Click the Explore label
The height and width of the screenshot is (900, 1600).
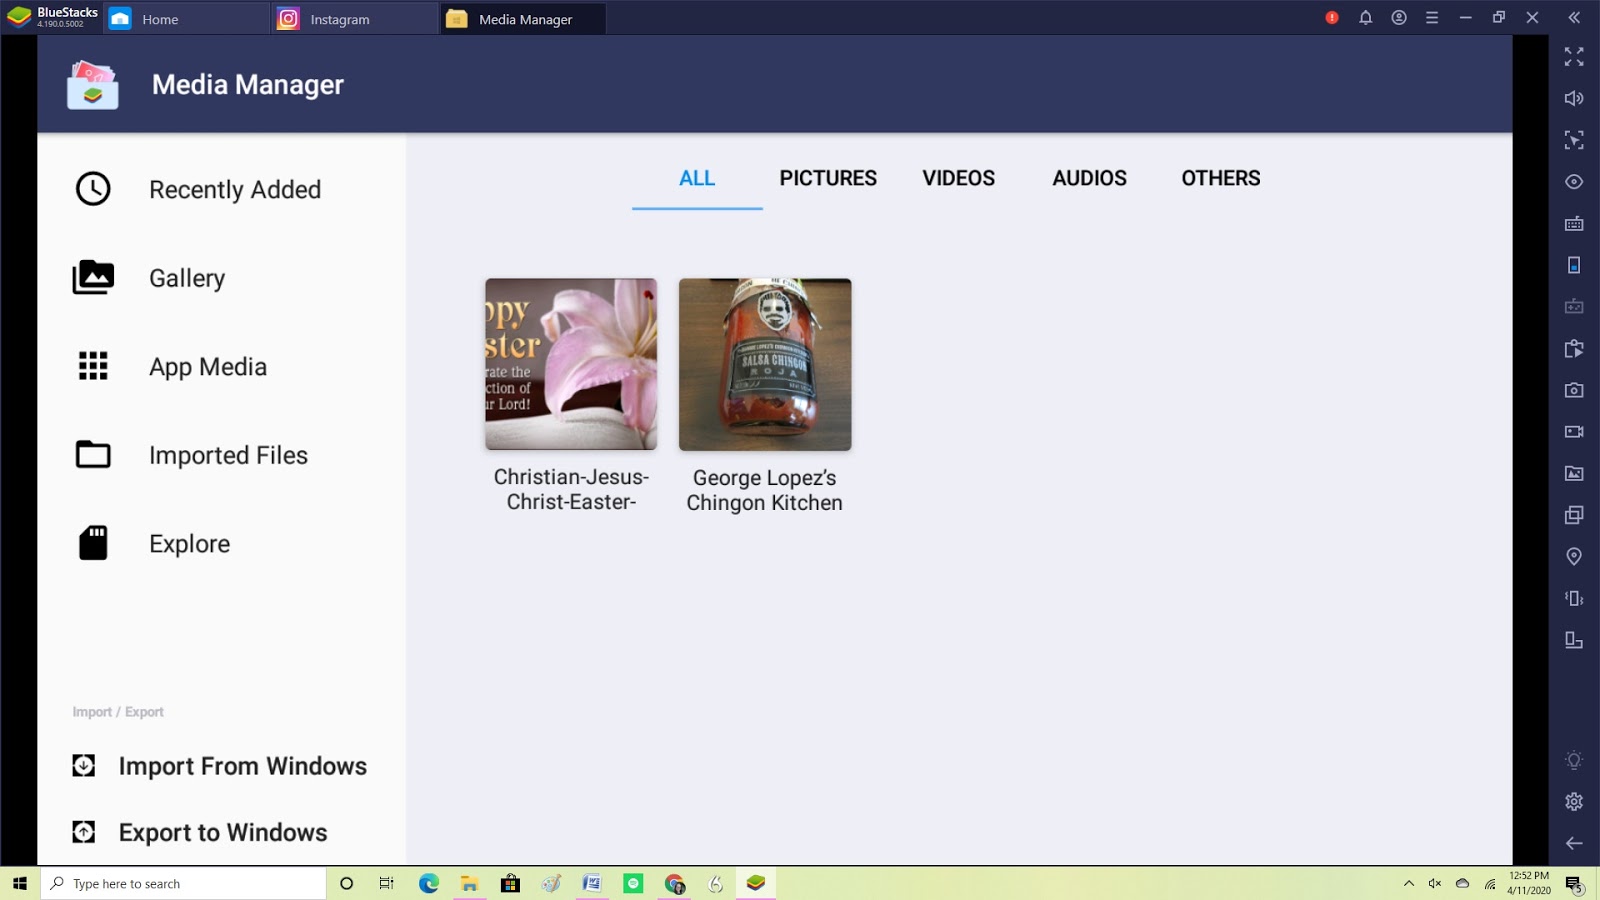coord(190,544)
